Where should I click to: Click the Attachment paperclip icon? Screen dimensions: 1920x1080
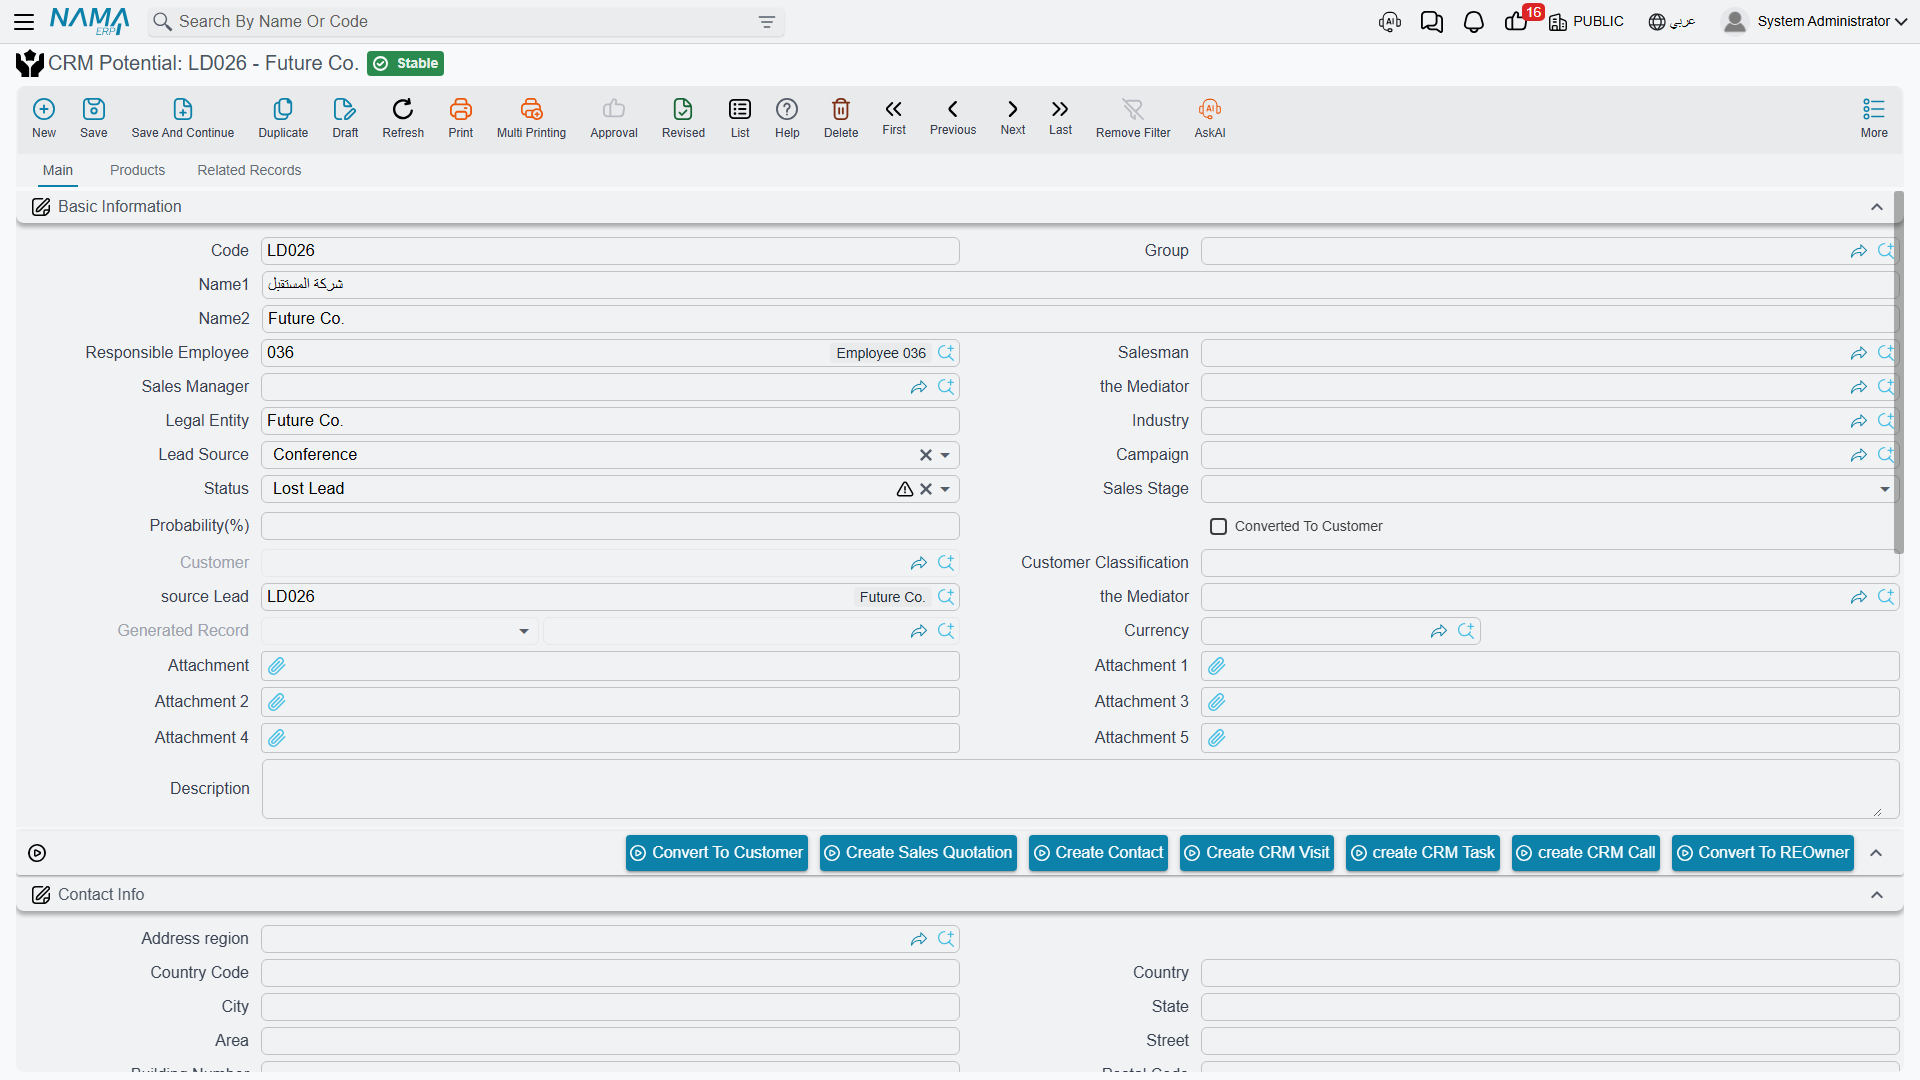[x=277, y=666]
